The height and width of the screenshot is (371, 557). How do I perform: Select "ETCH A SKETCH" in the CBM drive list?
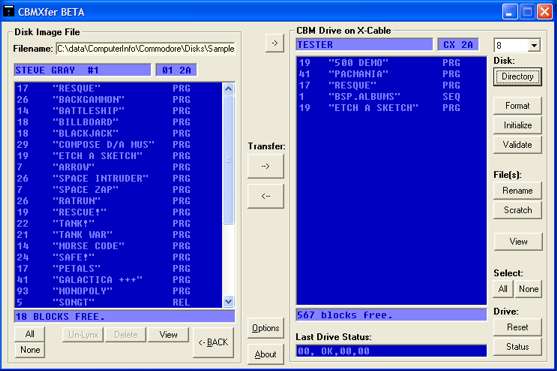[x=391, y=108]
